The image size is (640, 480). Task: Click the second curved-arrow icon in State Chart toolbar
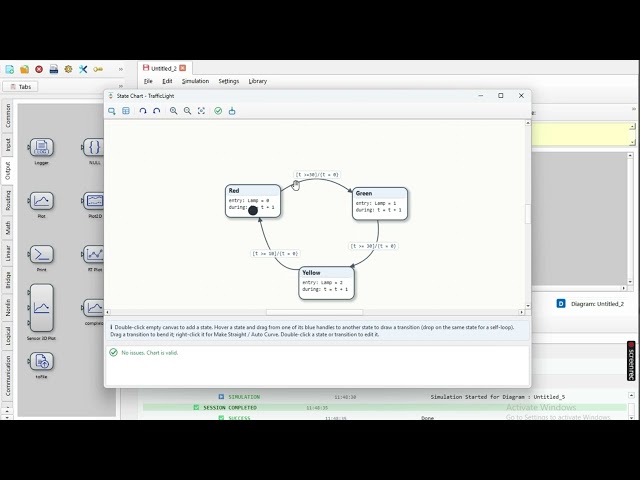[x=156, y=111]
